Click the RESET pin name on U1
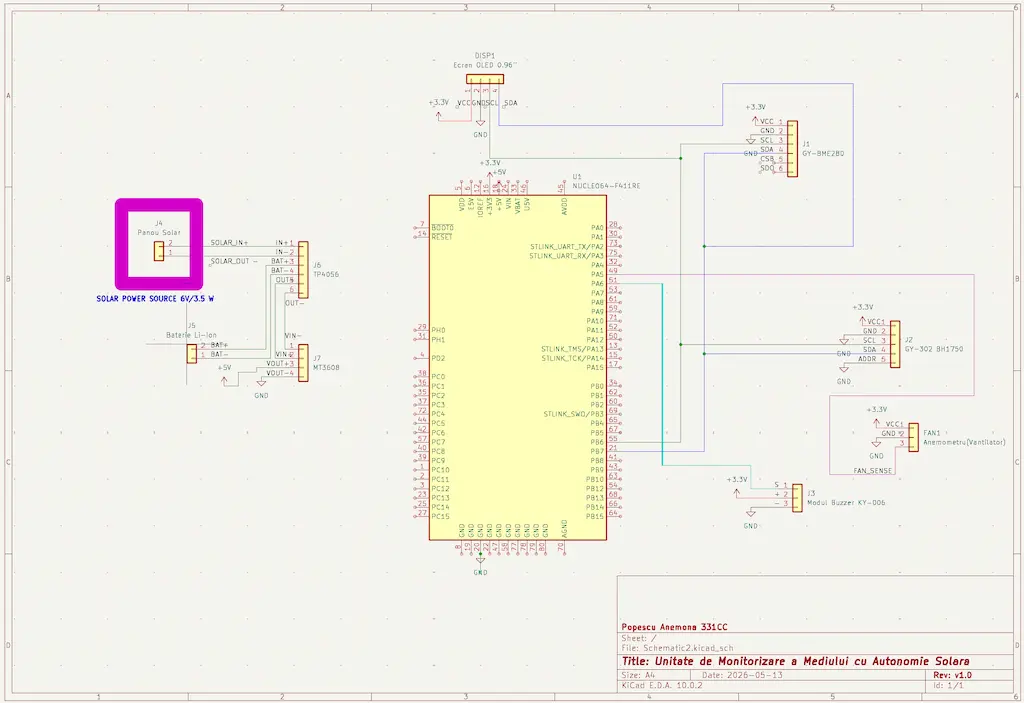Screen dimensions: 1024x703 [442, 237]
